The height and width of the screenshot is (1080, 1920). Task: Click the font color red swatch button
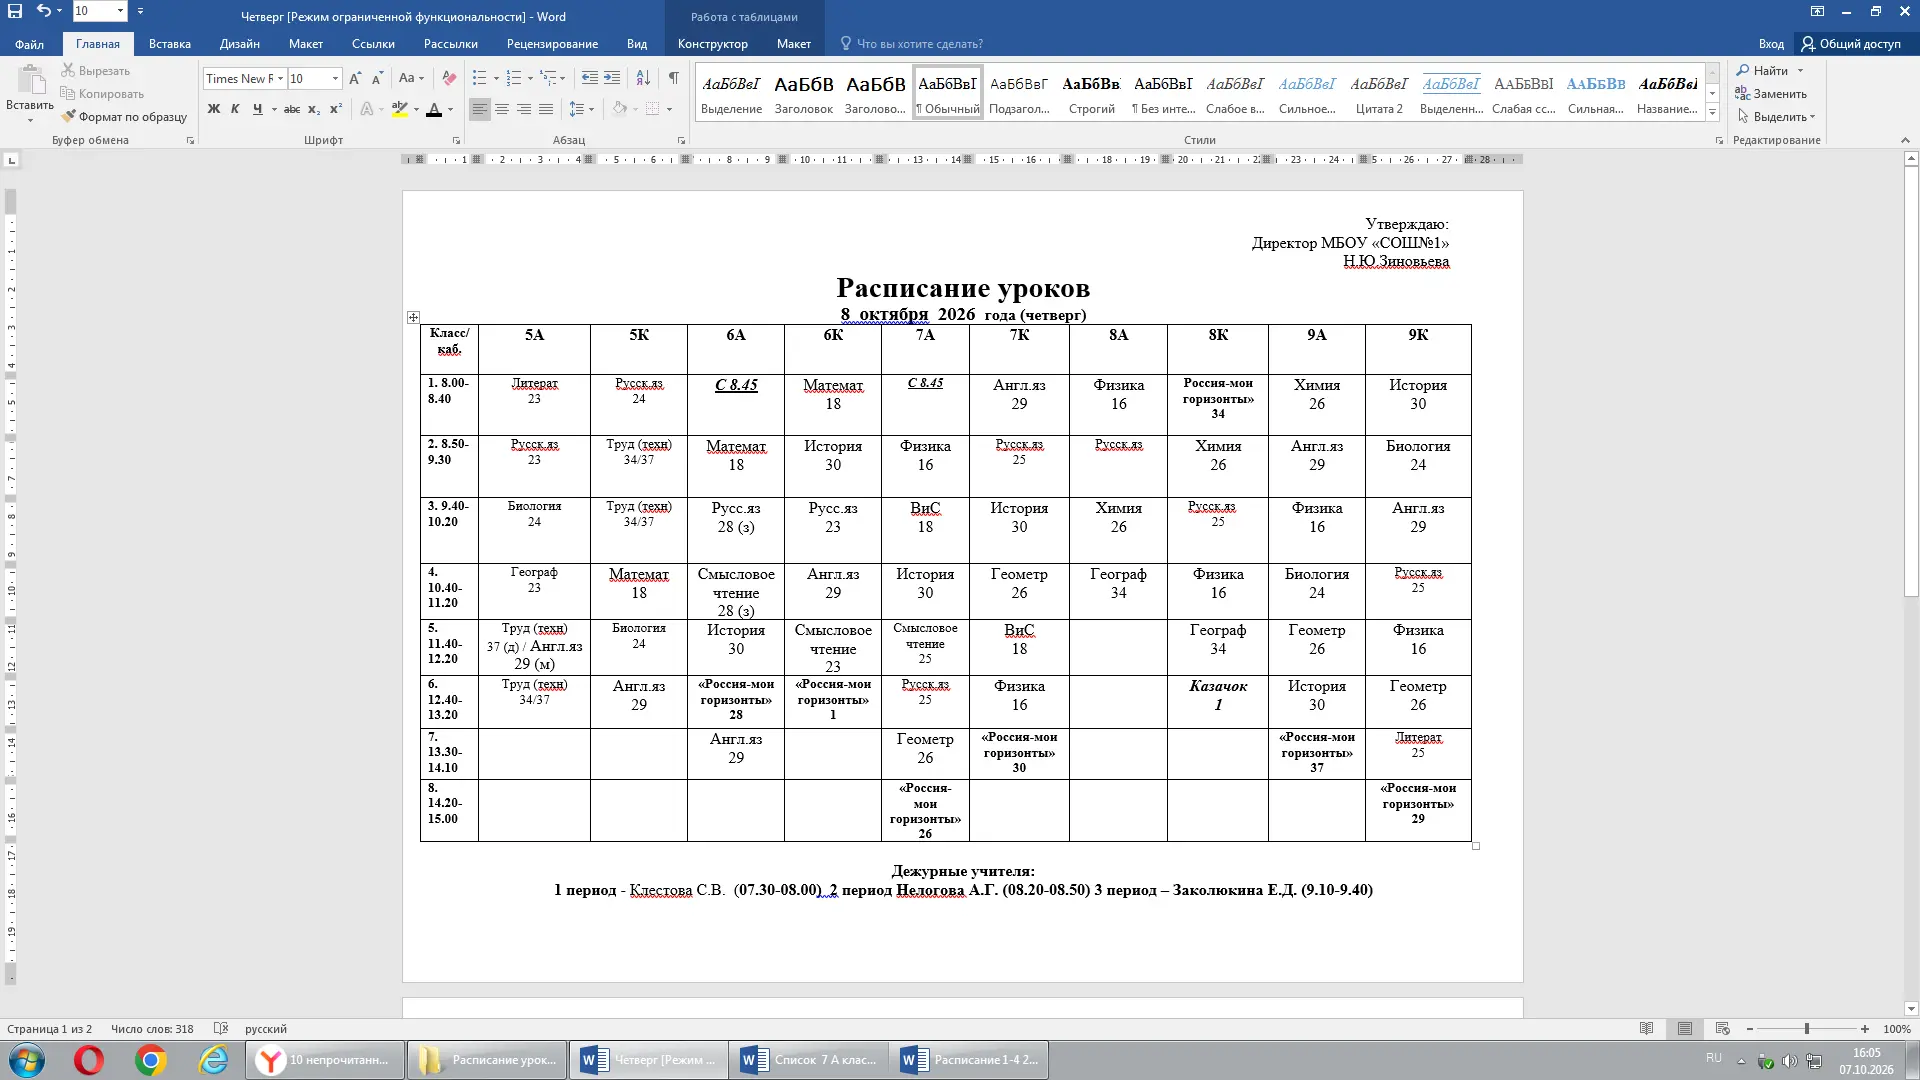[433, 109]
